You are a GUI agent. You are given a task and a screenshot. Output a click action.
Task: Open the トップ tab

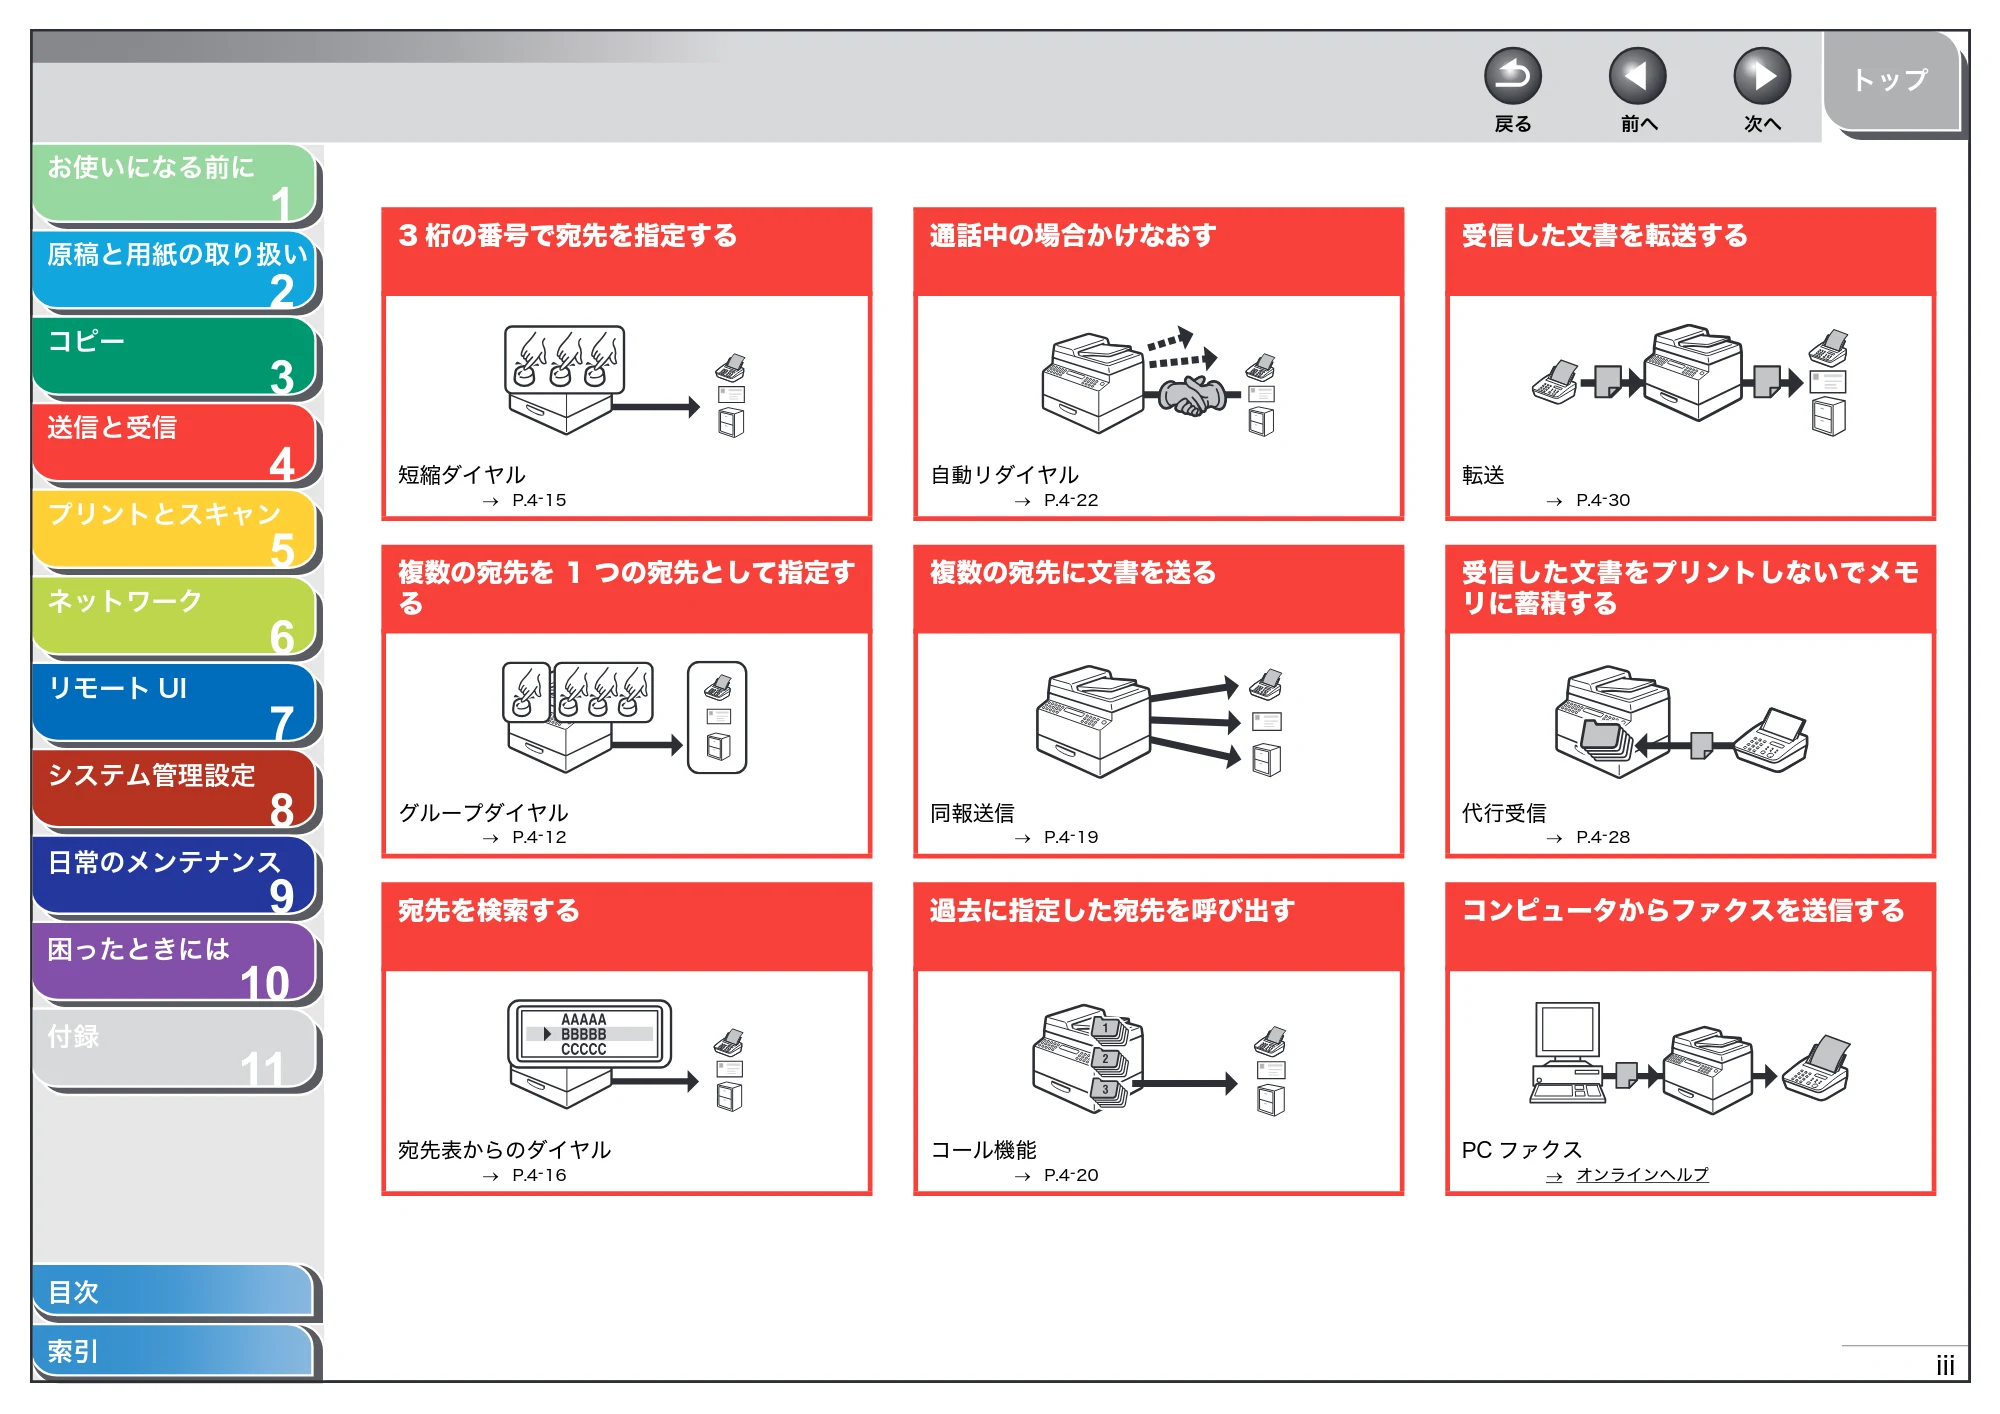tap(1891, 81)
